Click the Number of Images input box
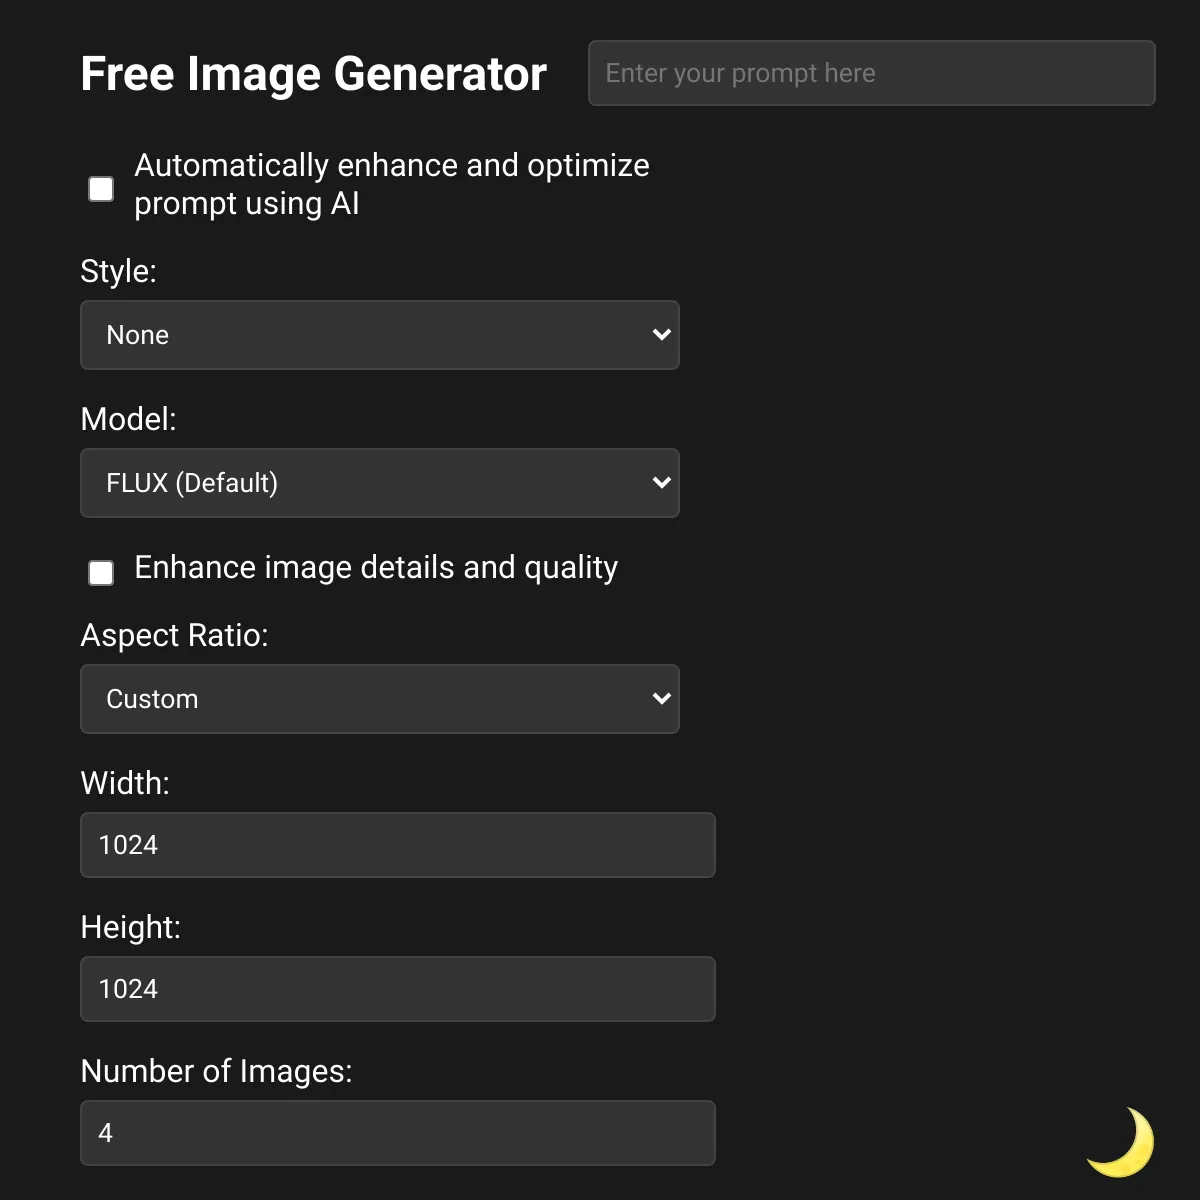1200x1200 pixels. click(x=398, y=1133)
